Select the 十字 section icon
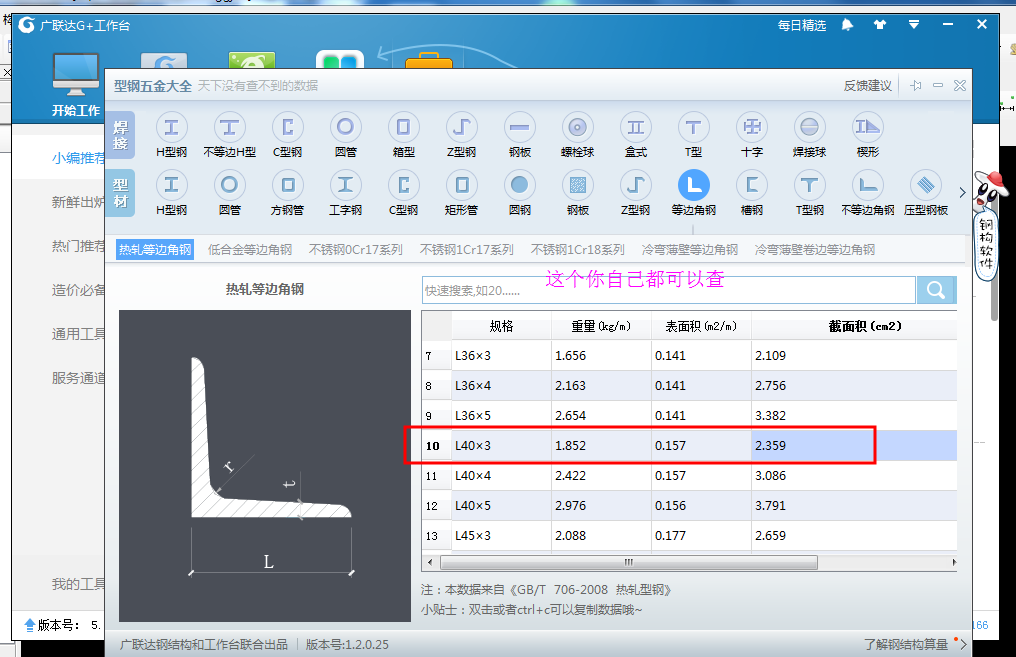 coord(752,127)
